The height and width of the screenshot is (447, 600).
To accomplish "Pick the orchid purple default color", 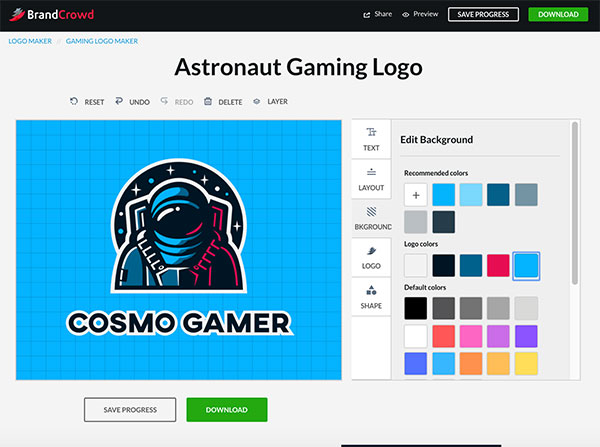I will [x=498, y=336].
